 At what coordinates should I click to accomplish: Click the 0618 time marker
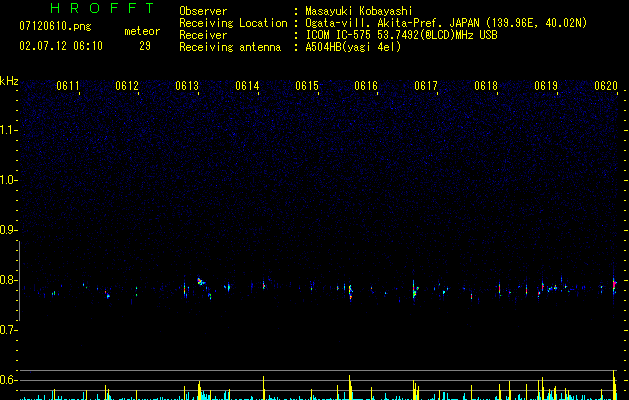[x=486, y=86]
